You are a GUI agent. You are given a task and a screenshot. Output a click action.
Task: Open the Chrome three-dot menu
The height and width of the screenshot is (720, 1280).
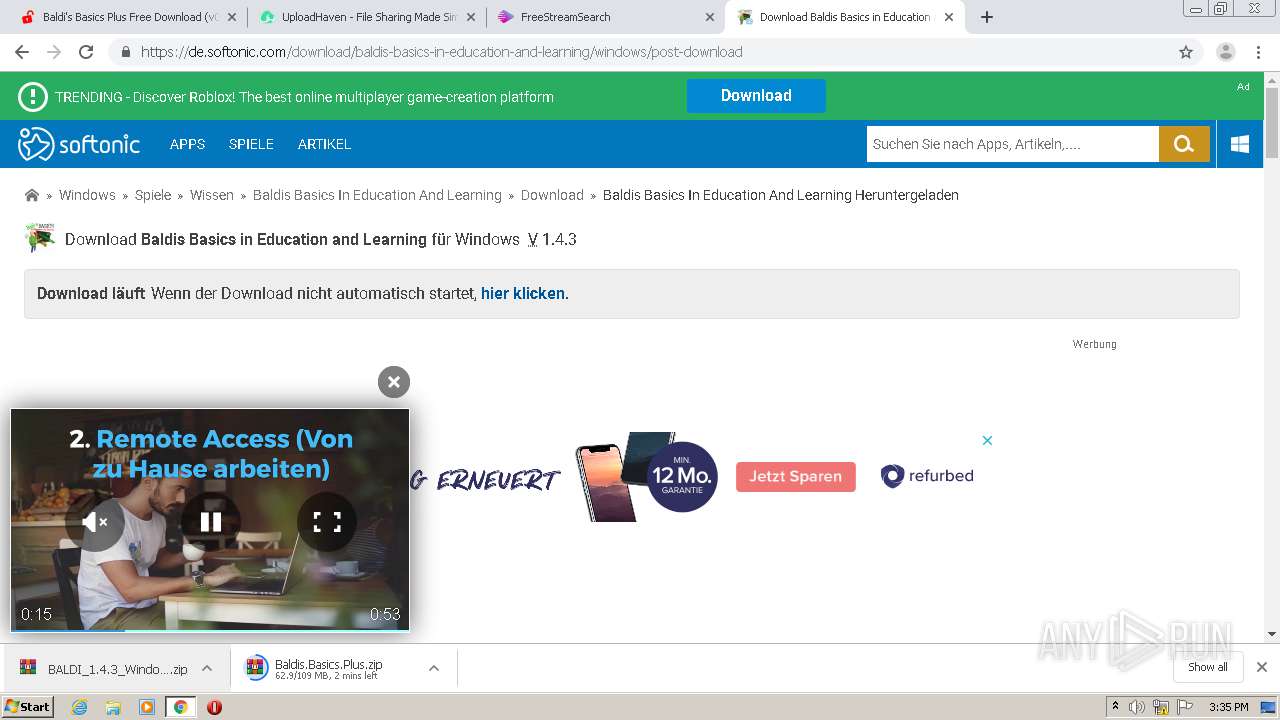click(1259, 52)
